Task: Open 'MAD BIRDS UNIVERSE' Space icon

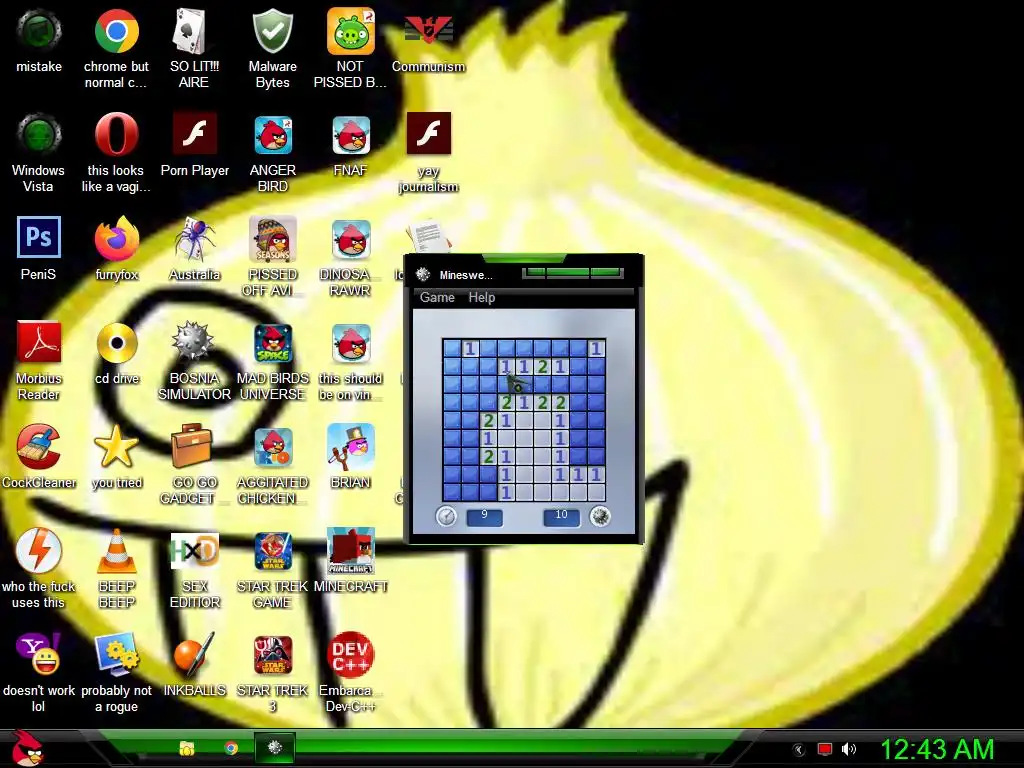Action: [x=273, y=342]
